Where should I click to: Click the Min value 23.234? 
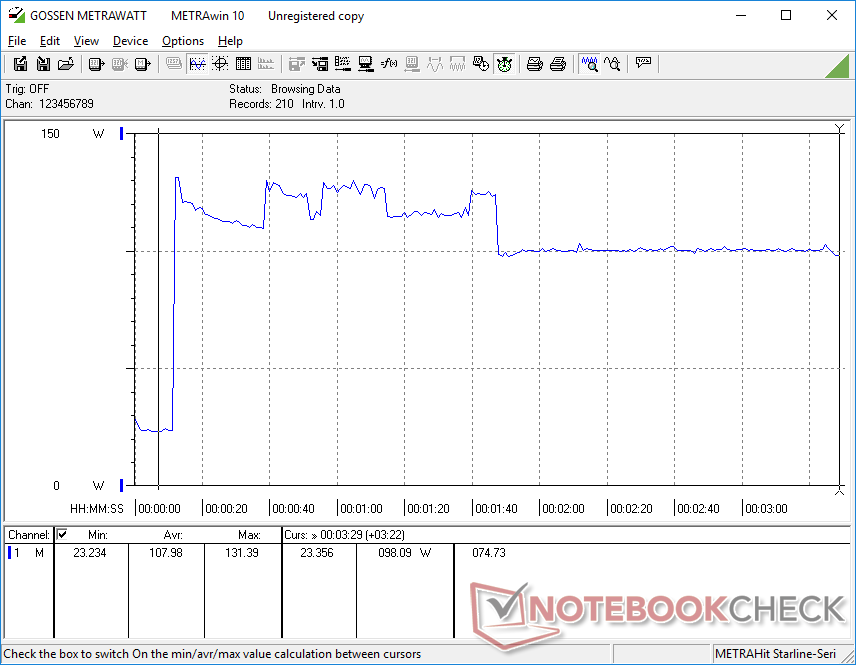pyautogui.click(x=90, y=553)
